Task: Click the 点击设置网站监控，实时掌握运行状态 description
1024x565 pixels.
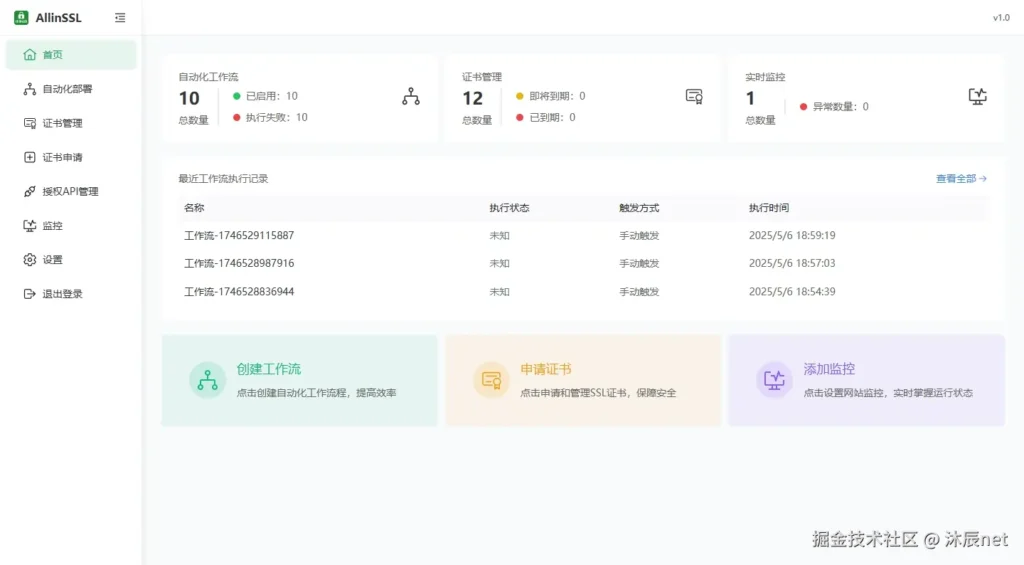Action: (888, 393)
